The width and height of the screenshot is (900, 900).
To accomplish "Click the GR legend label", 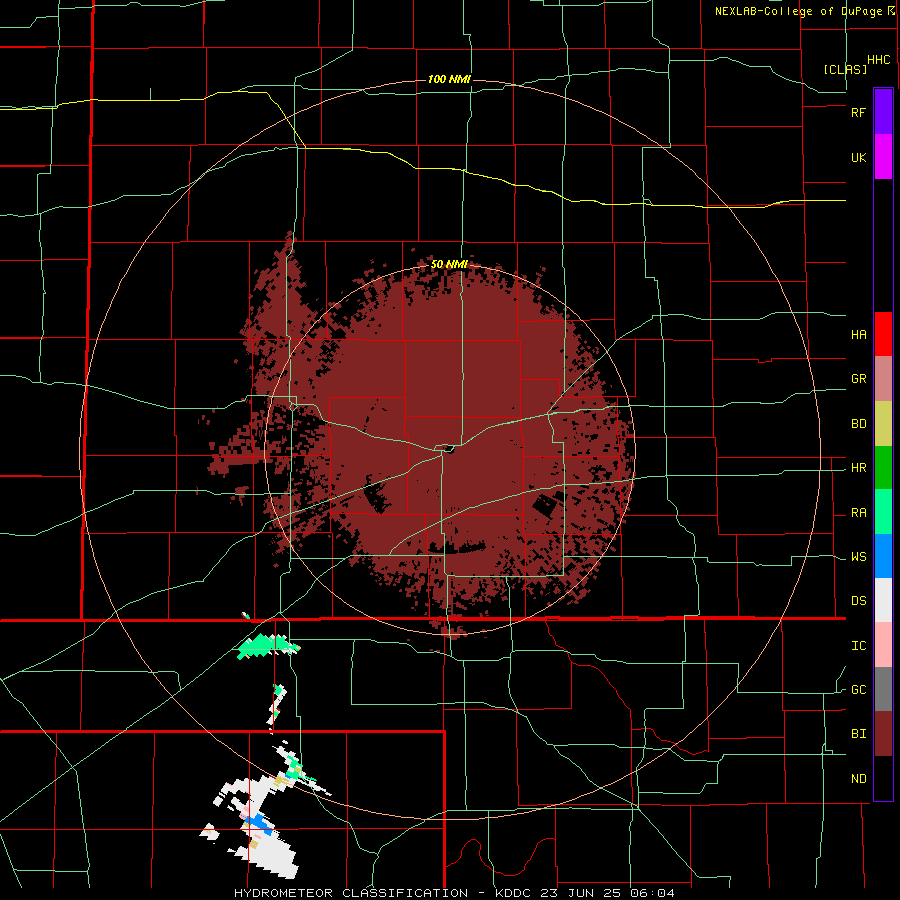I will [x=858, y=379].
